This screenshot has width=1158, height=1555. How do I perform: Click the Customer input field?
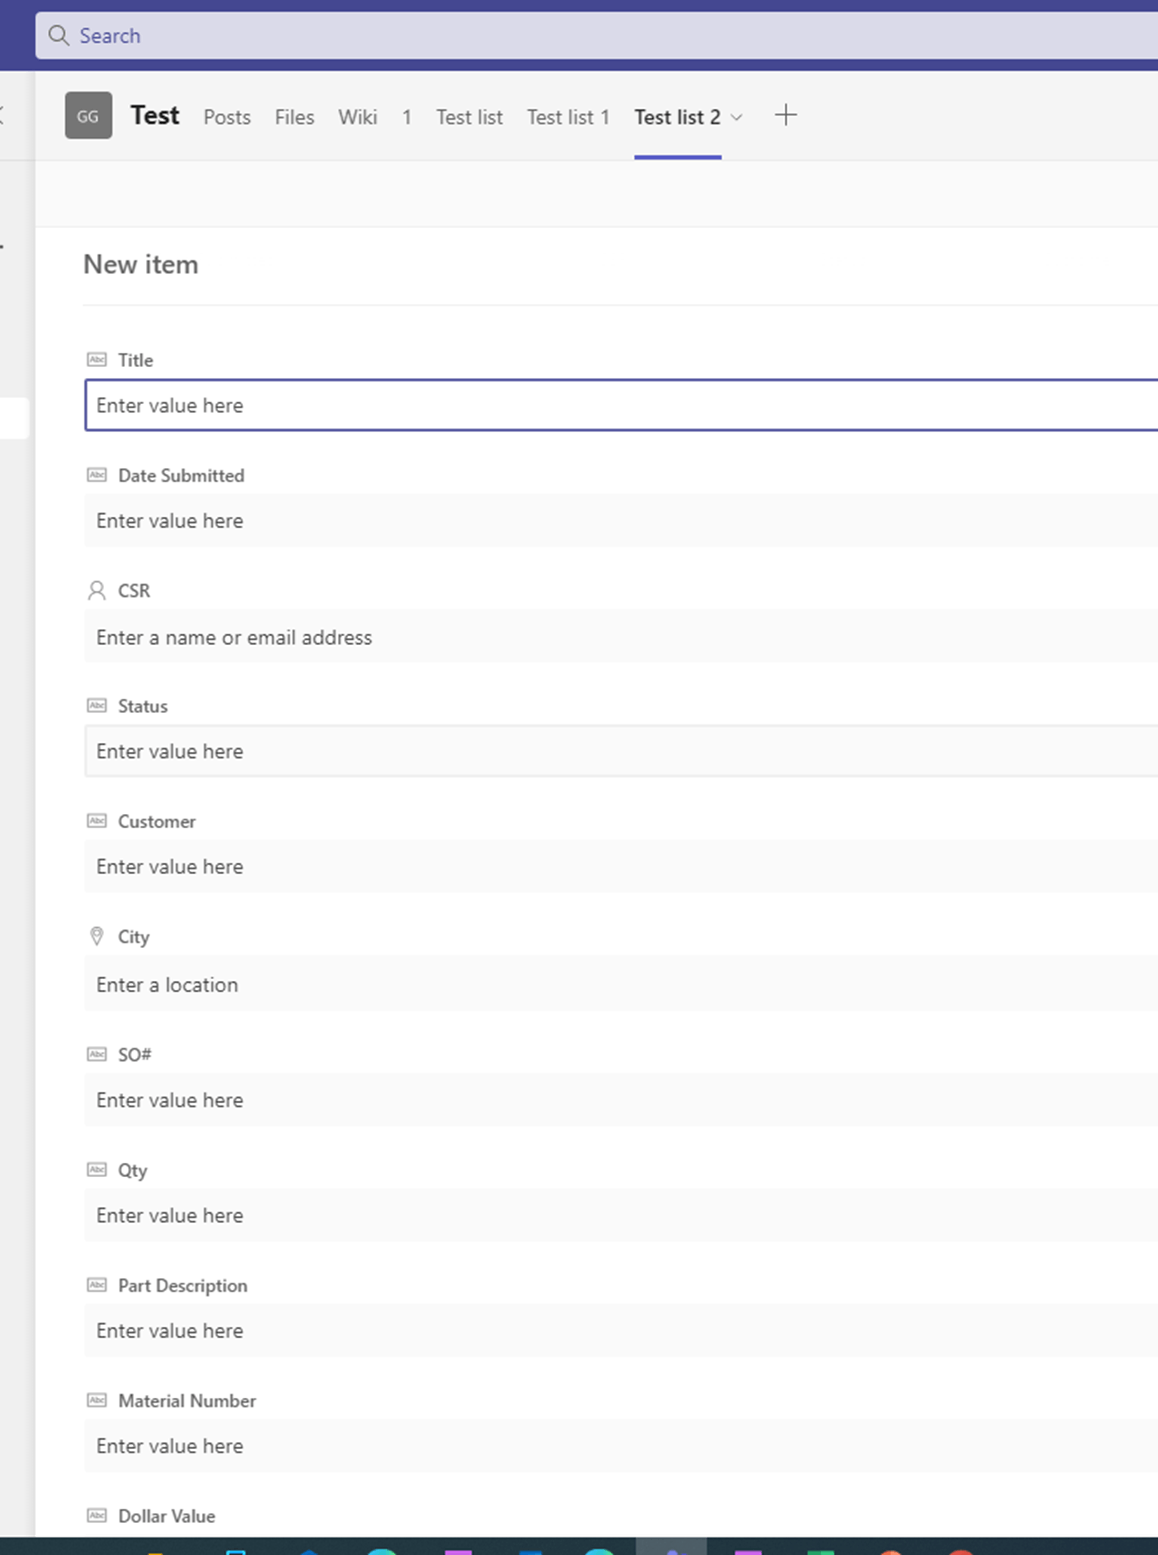click(x=621, y=866)
